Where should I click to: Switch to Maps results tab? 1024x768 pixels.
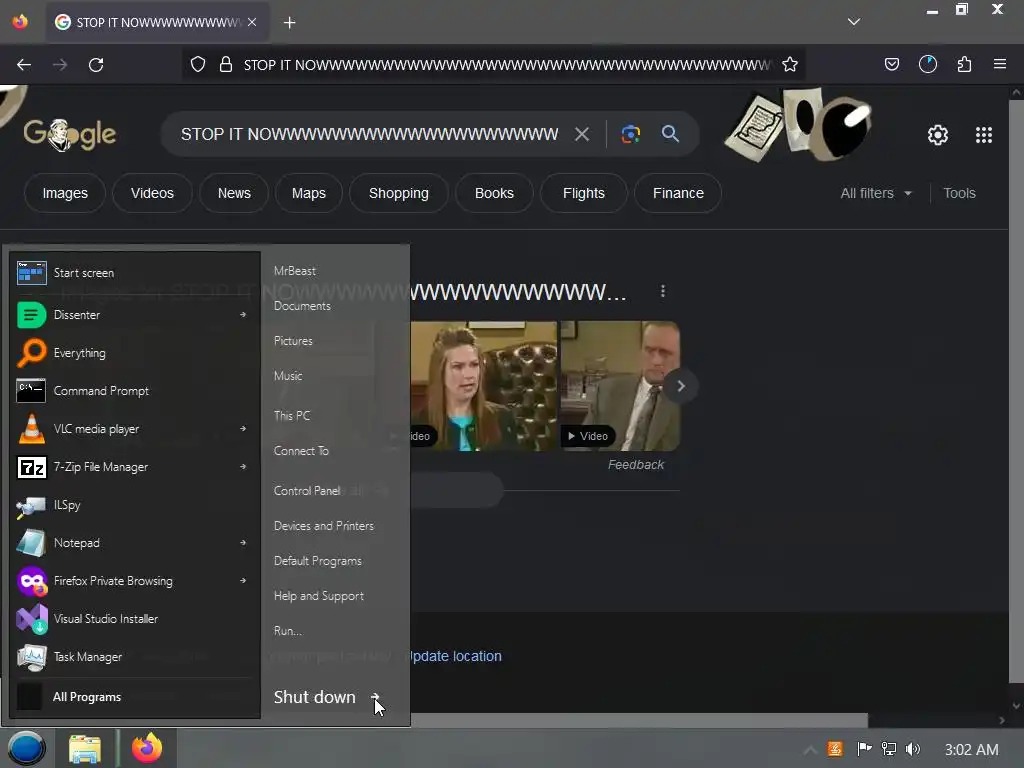[x=308, y=193]
